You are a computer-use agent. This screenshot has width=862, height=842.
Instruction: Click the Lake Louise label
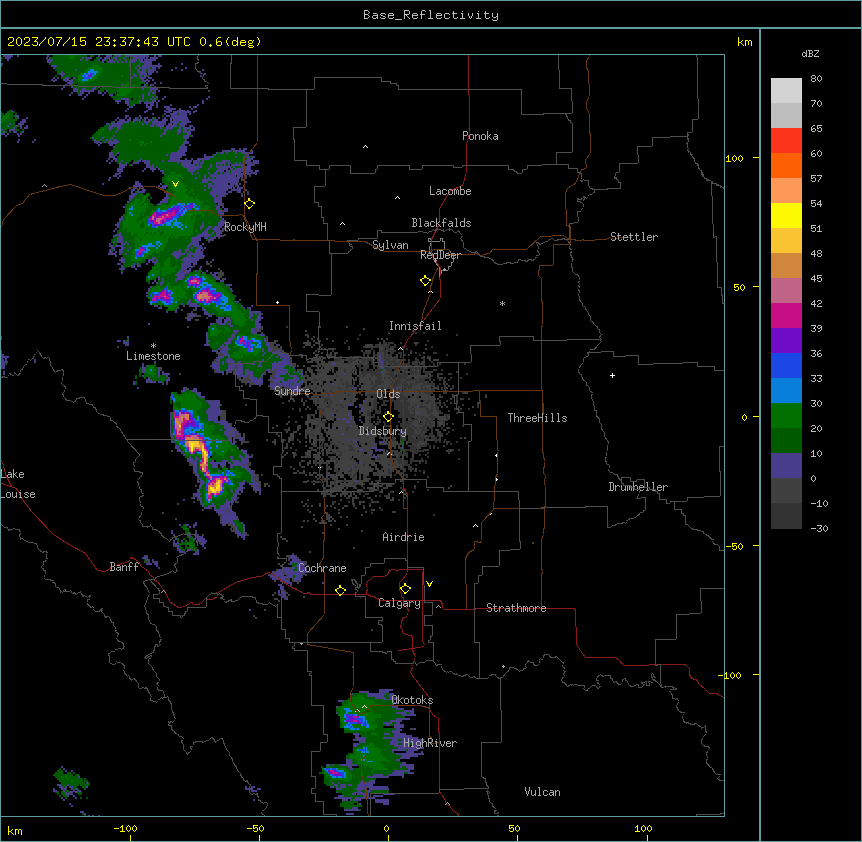(18, 484)
